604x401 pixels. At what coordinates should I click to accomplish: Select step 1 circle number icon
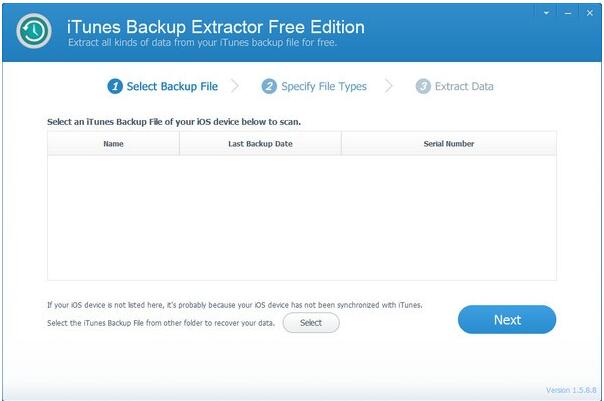pos(115,86)
